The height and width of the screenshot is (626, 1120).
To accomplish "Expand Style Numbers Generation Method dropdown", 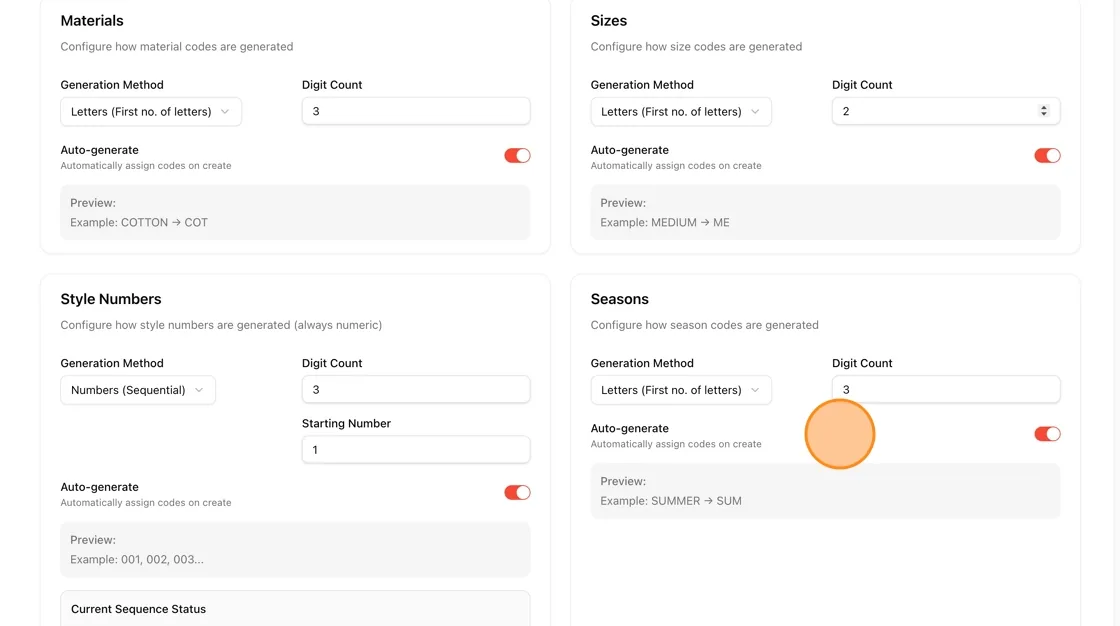I will [138, 390].
